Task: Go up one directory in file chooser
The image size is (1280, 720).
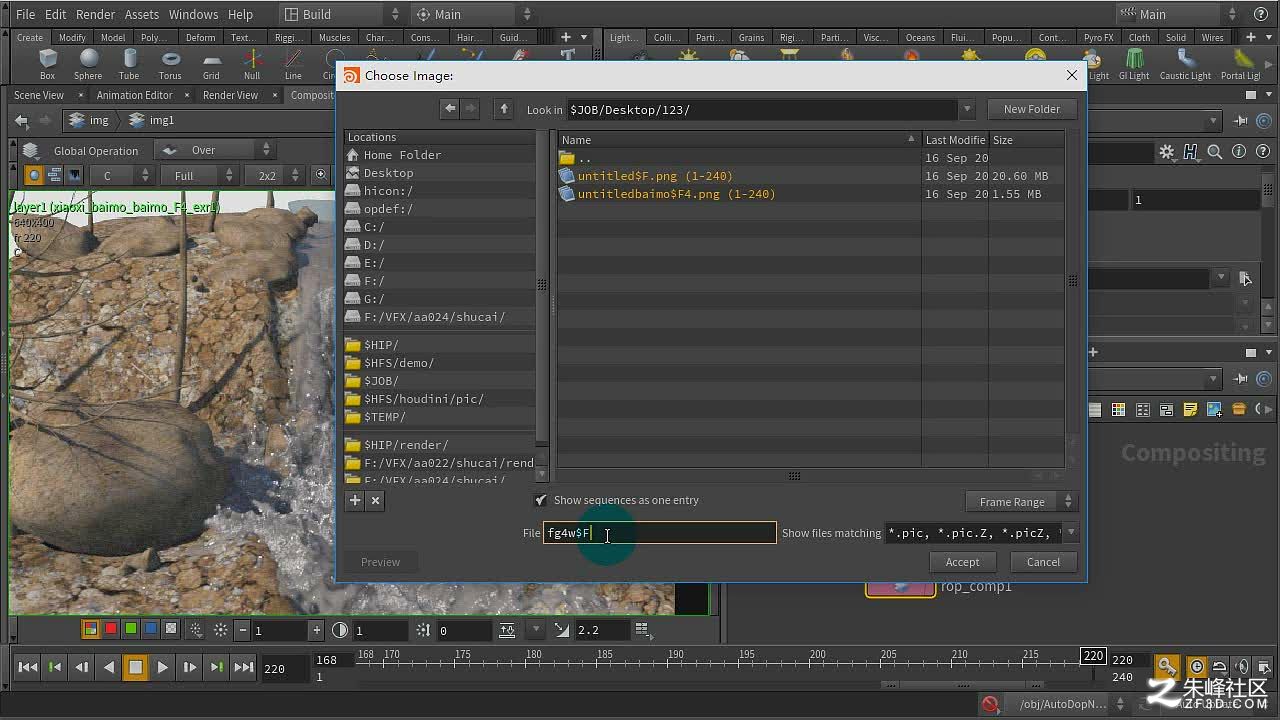Action: [504, 109]
